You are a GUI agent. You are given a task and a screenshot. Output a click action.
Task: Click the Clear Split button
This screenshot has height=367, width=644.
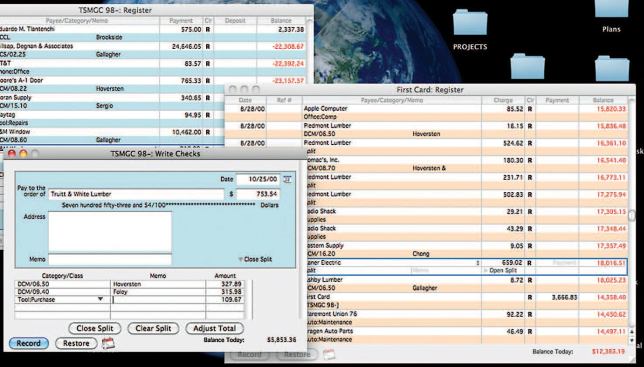pos(153,328)
